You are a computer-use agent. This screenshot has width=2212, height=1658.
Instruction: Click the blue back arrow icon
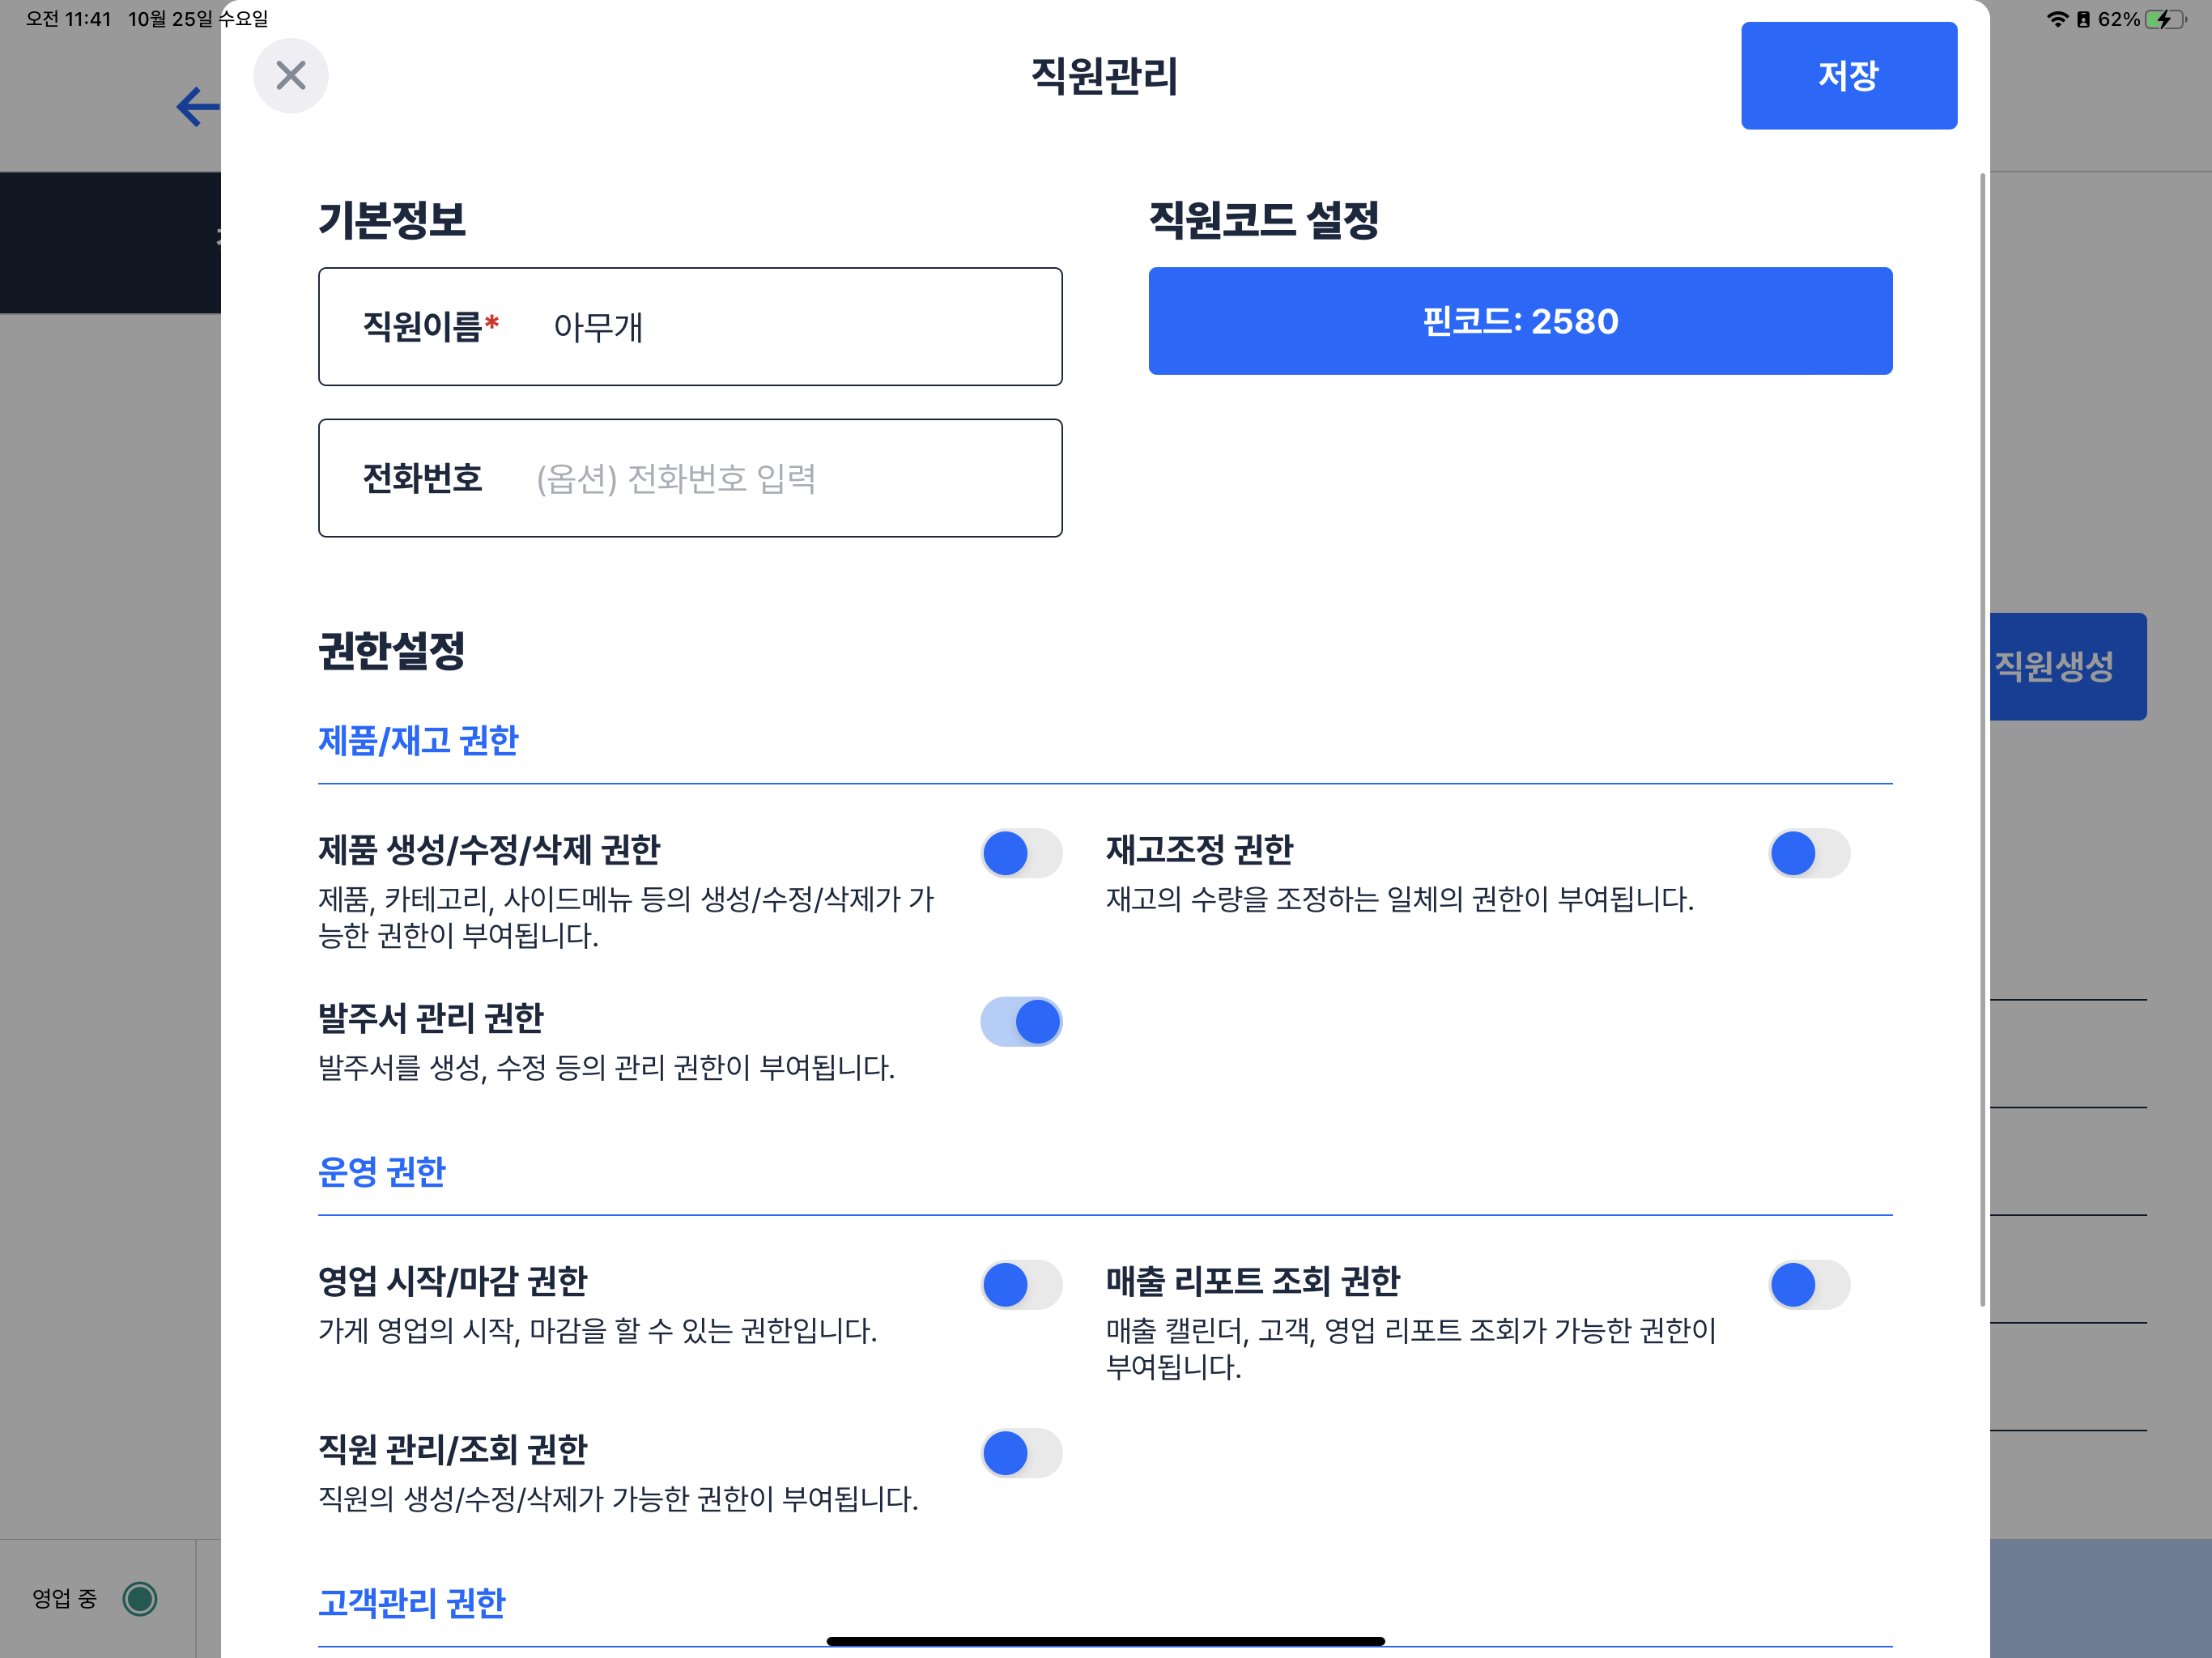[197, 107]
